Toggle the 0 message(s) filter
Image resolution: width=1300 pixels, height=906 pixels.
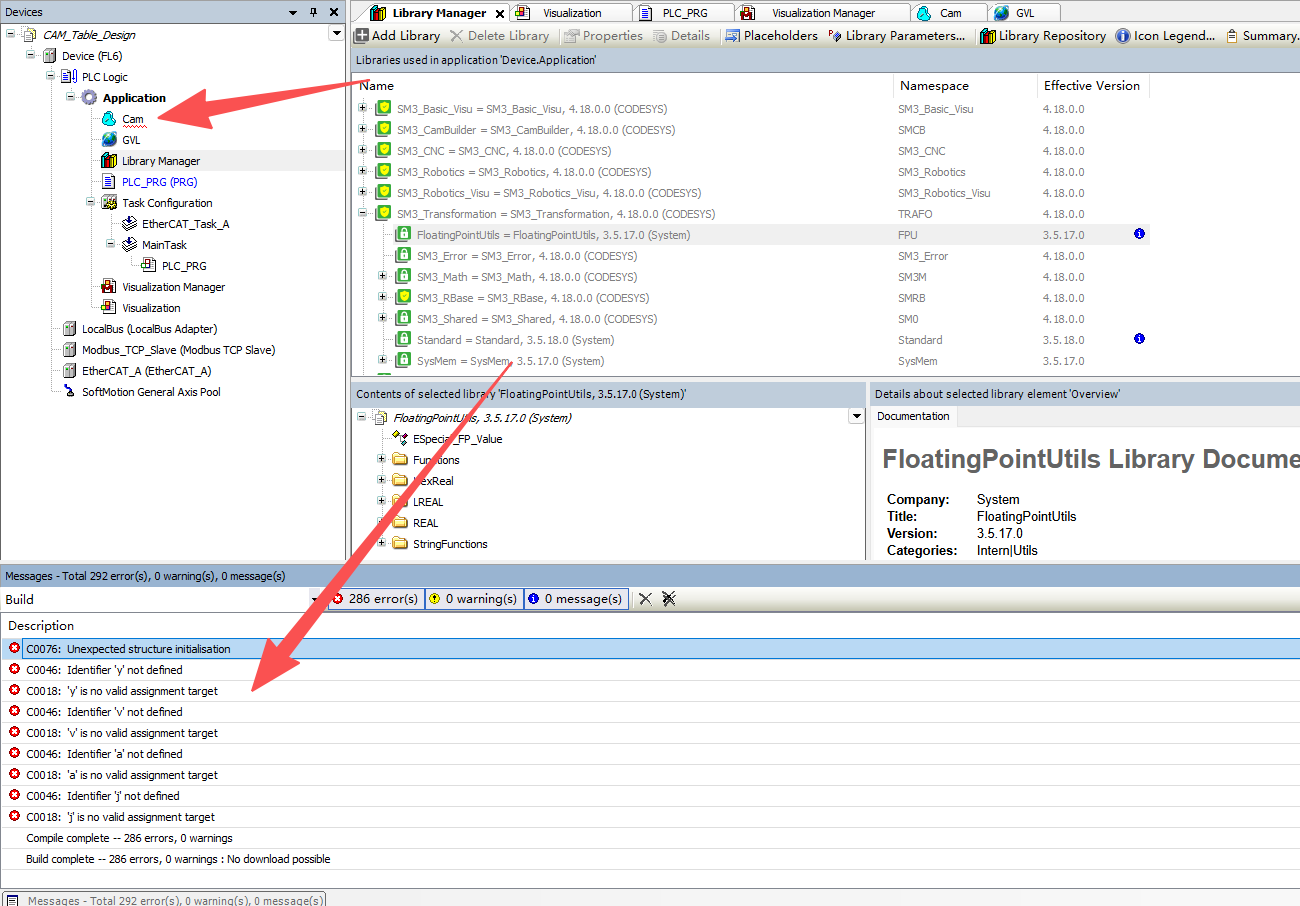pyautogui.click(x=576, y=599)
